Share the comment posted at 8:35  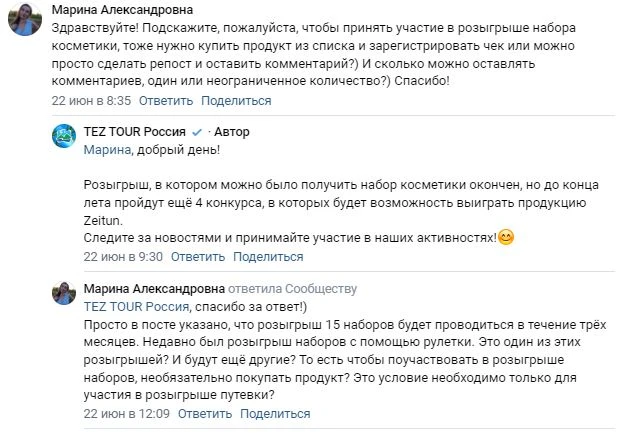click(236, 101)
